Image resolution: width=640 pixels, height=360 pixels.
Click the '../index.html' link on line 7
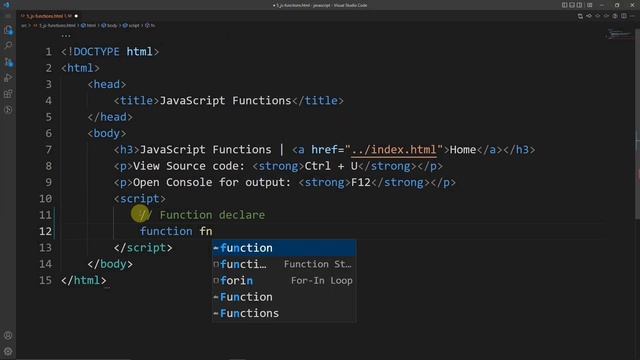pyautogui.click(x=393, y=150)
